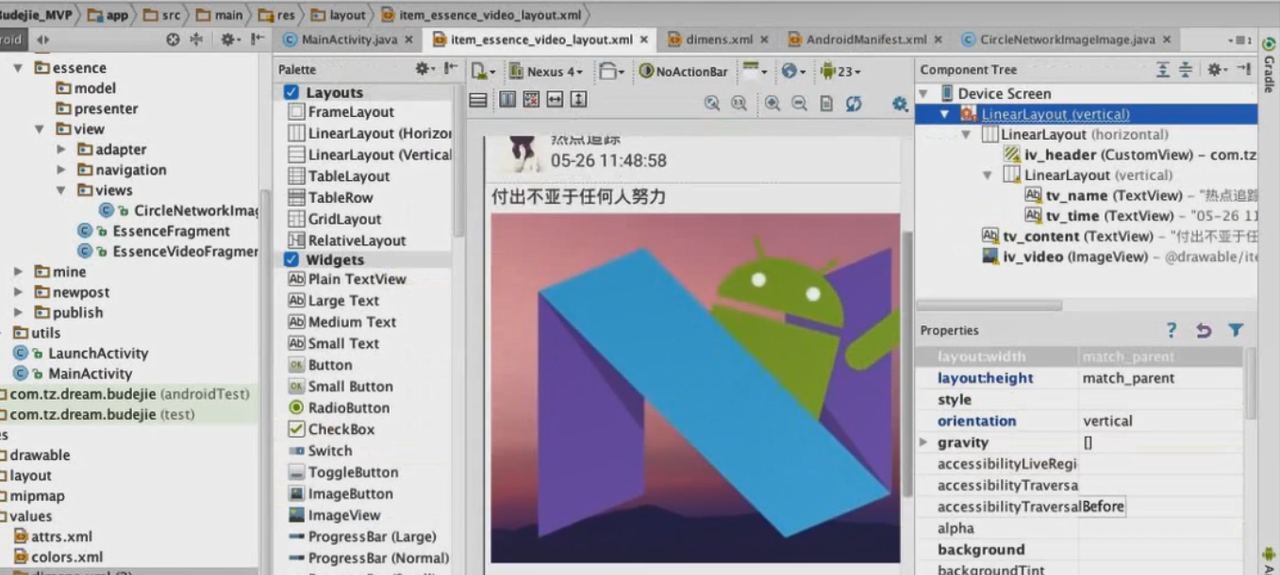Select ToggleButton widget in Palette
The height and width of the screenshot is (575, 1280).
(342, 472)
